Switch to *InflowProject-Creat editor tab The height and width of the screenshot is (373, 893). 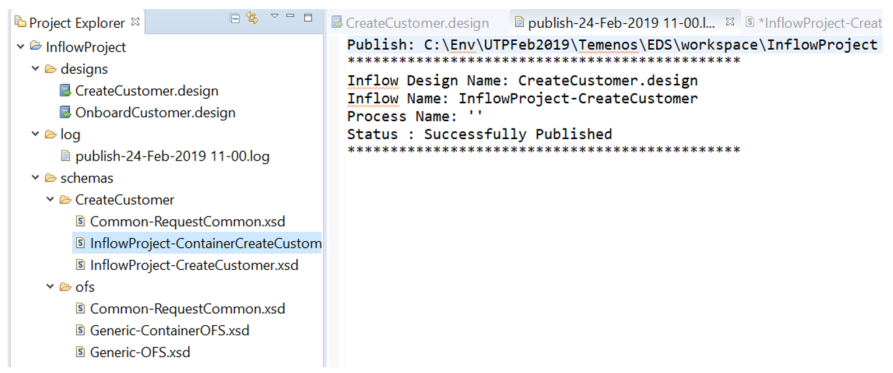coord(814,23)
